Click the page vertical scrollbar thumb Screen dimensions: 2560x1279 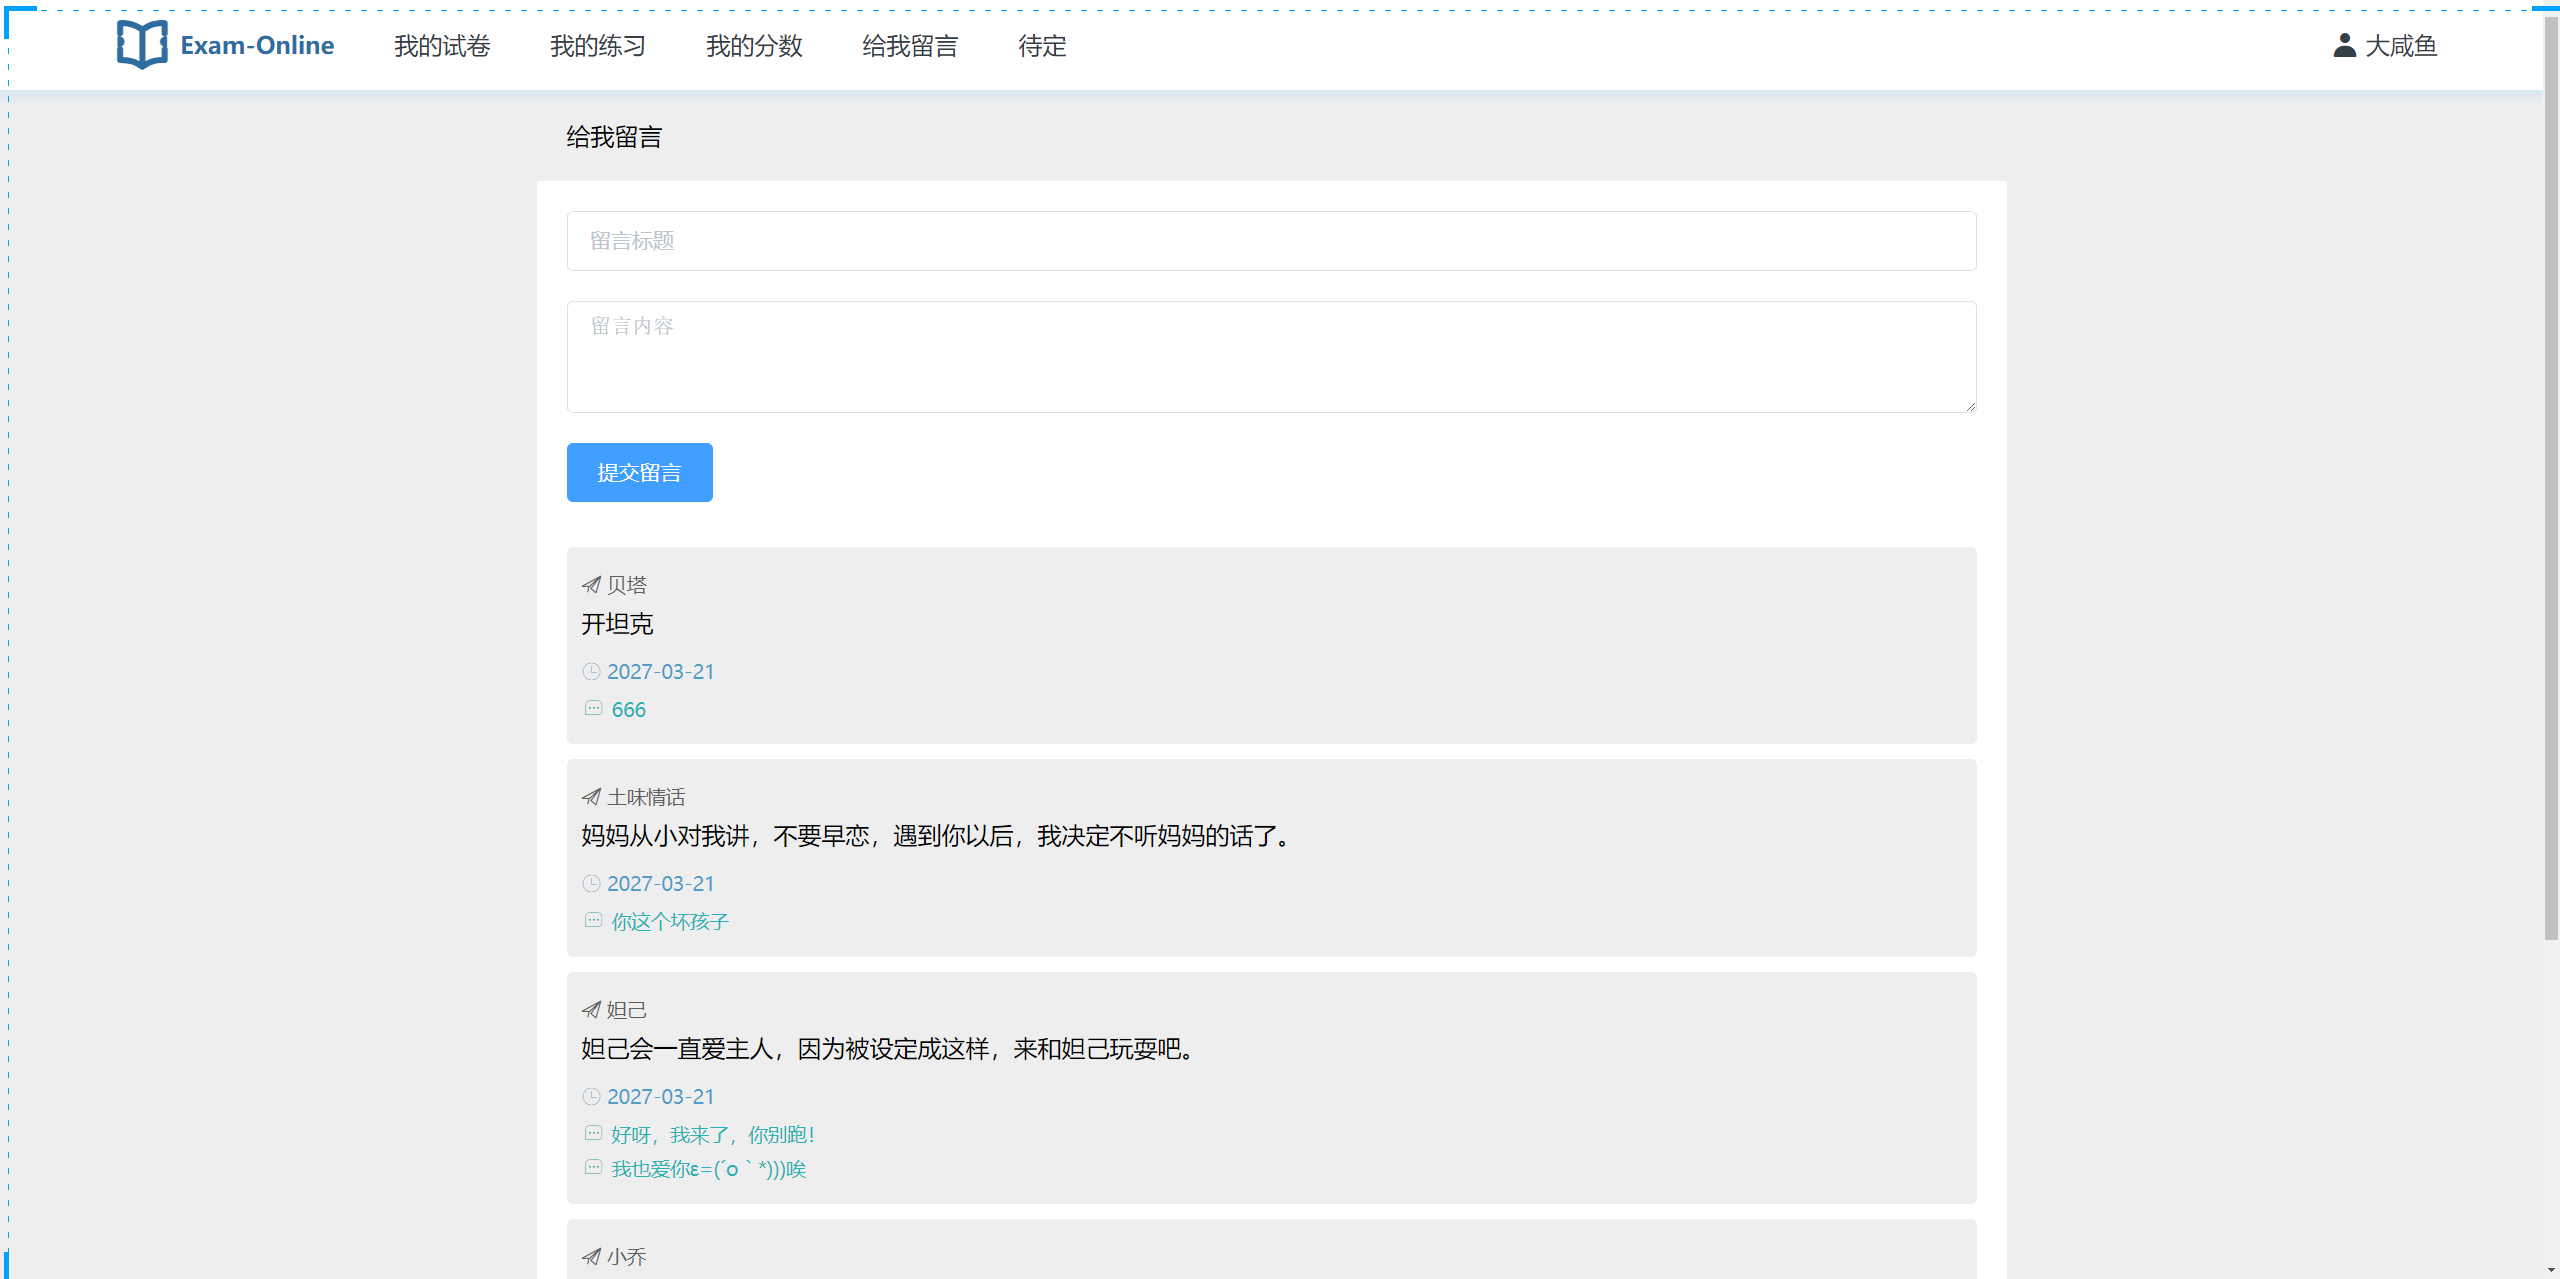[x=2551, y=480]
